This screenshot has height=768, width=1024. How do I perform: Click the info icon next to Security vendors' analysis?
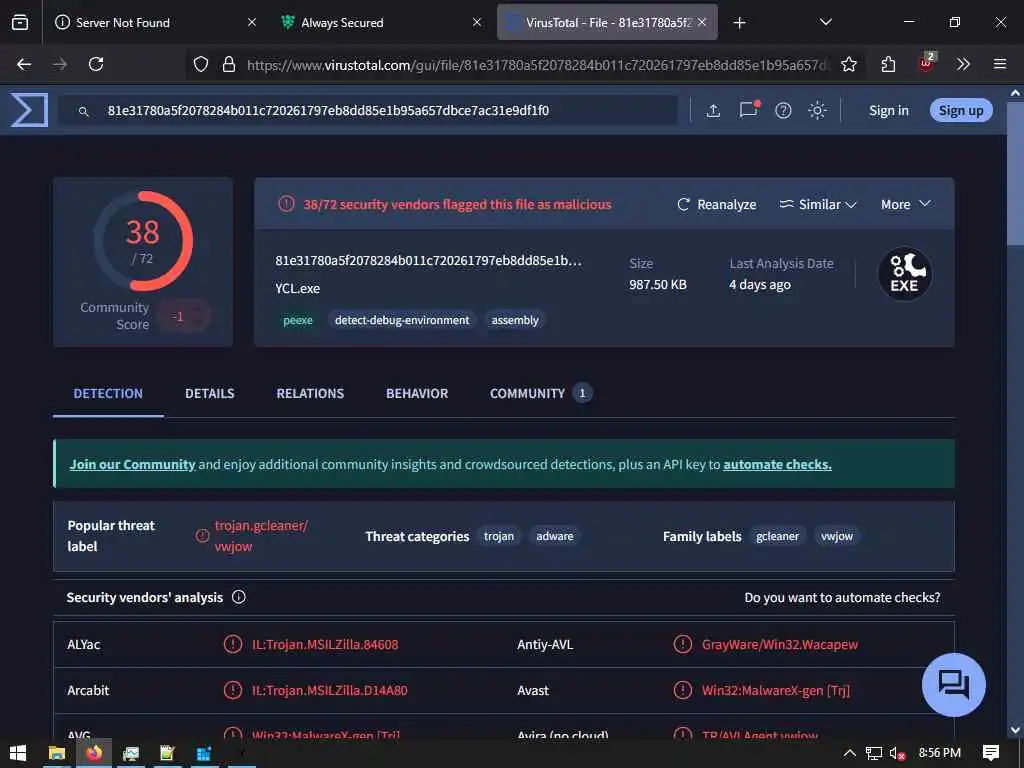click(239, 597)
